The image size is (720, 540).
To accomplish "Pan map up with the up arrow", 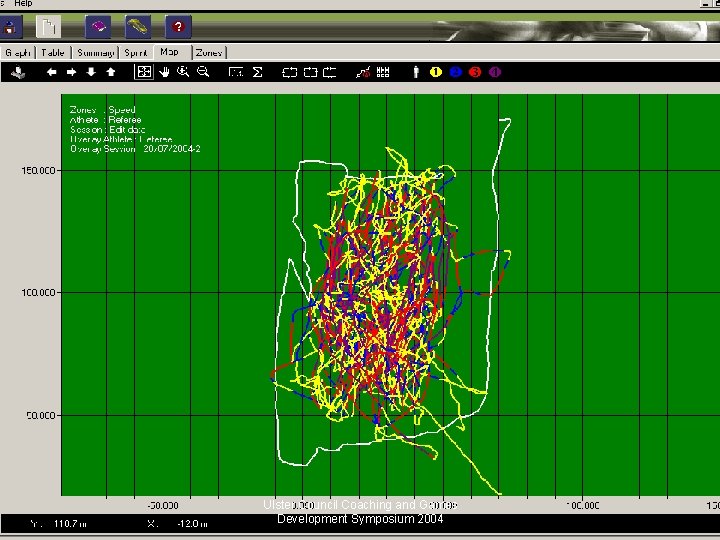I will (111, 72).
